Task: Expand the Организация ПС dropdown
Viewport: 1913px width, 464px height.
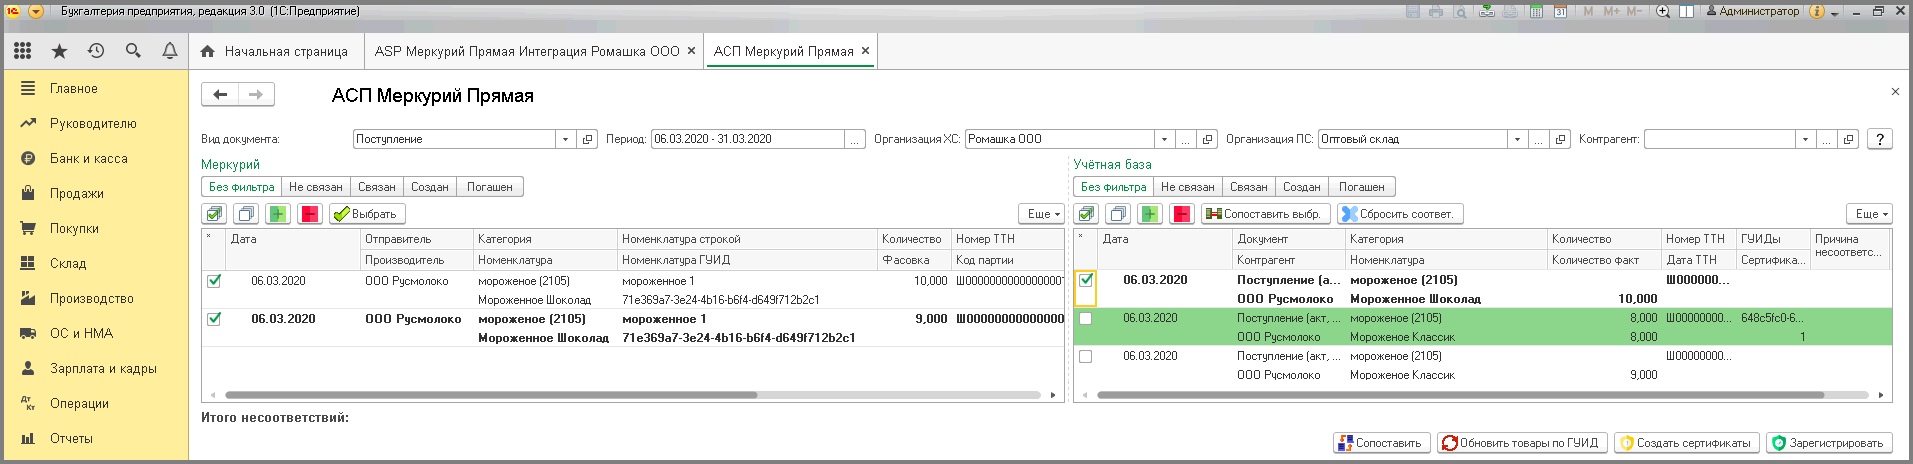Action: click(x=1517, y=139)
